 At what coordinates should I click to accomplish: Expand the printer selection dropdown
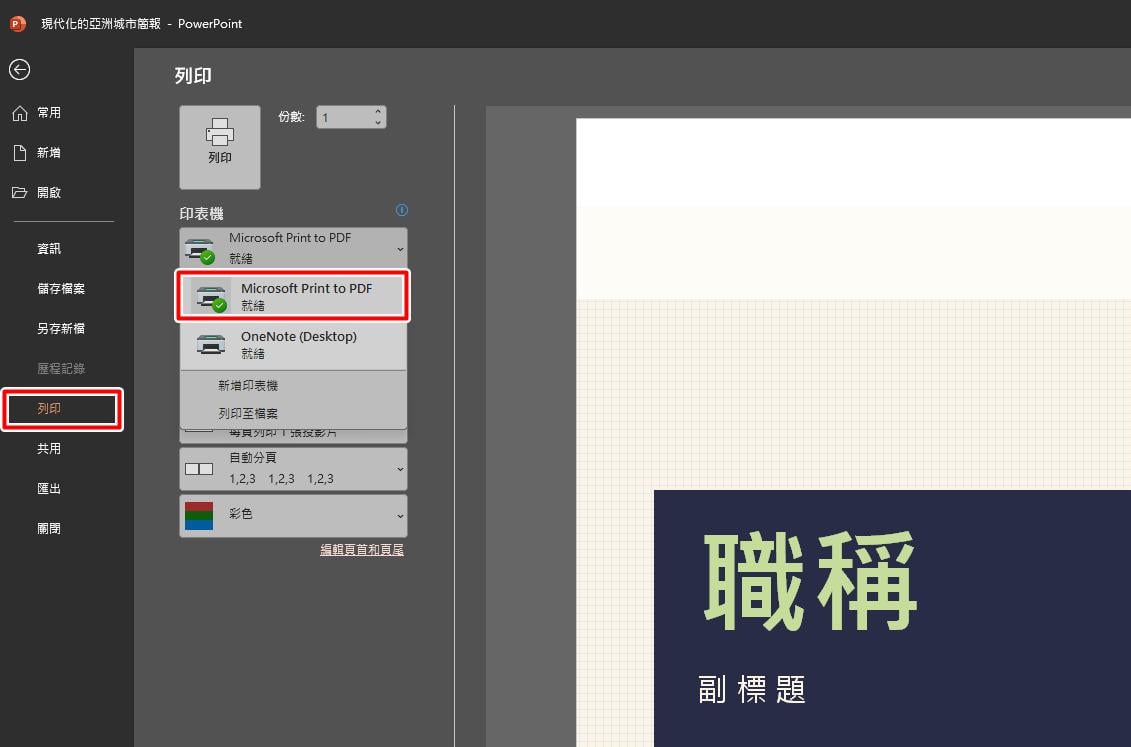pyautogui.click(x=293, y=248)
